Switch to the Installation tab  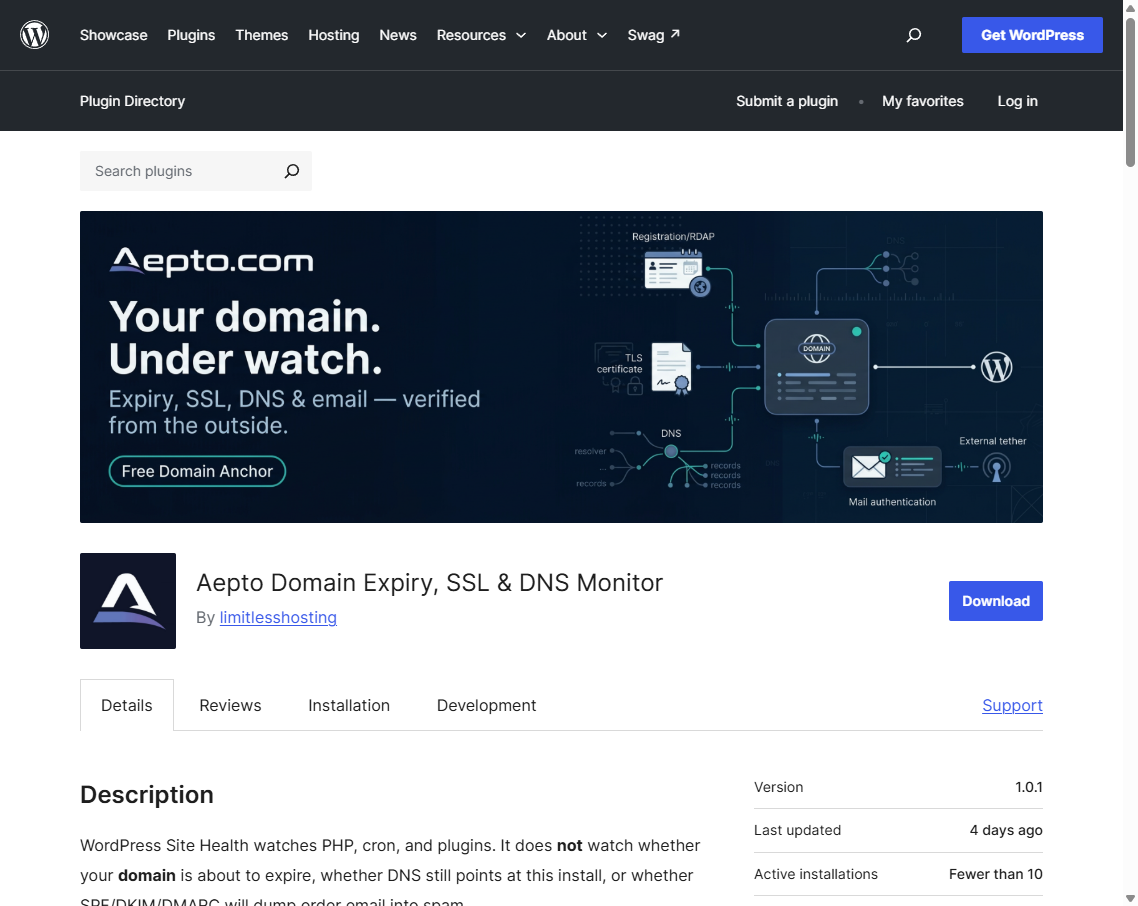[x=348, y=705]
